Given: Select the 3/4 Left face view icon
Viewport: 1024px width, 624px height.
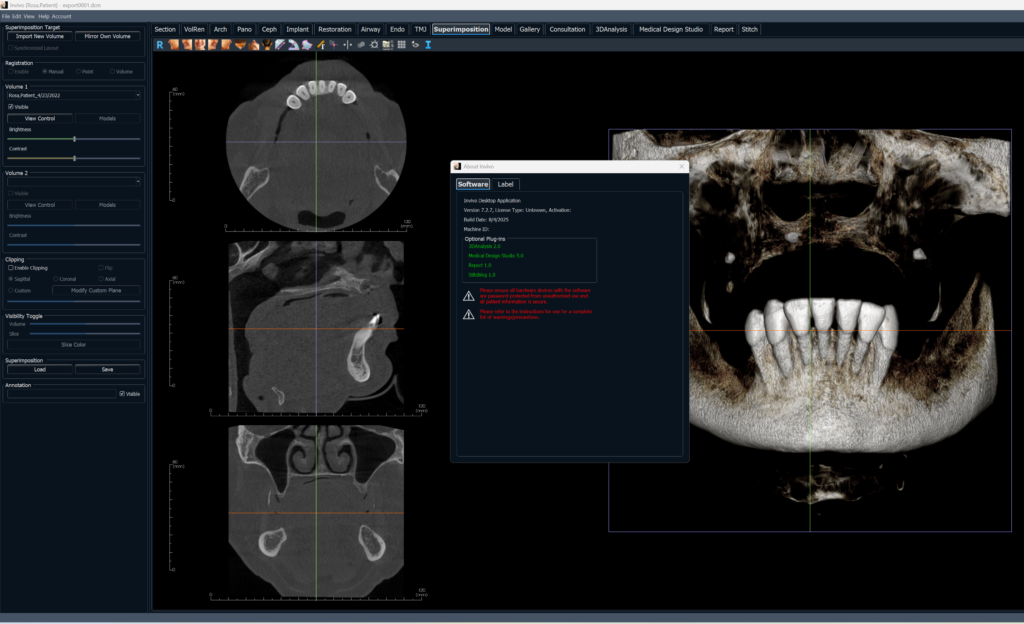Looking at the screenshot, I should coord(187,44).
